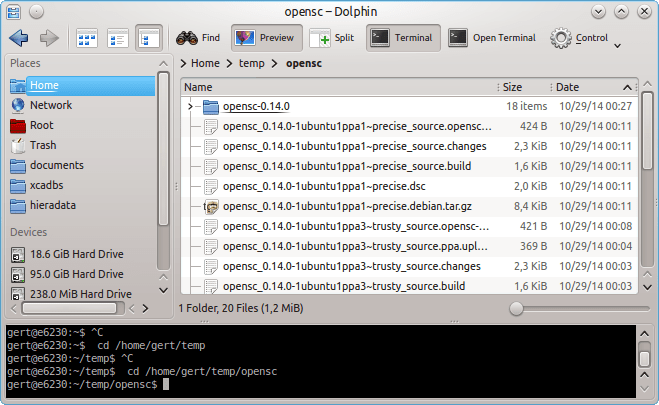Click the 18 items size cell
659x405 pixels.
pos(526,107)
